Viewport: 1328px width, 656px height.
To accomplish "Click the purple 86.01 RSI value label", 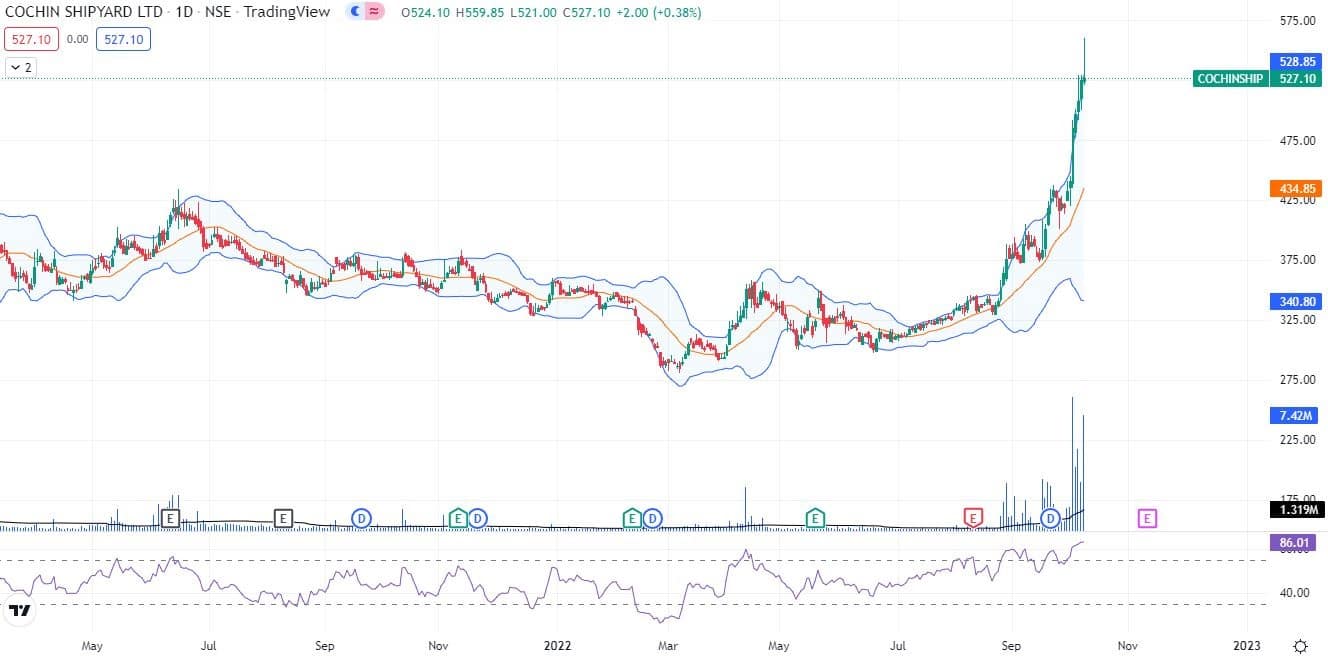I will click(x=1295, y=543).
